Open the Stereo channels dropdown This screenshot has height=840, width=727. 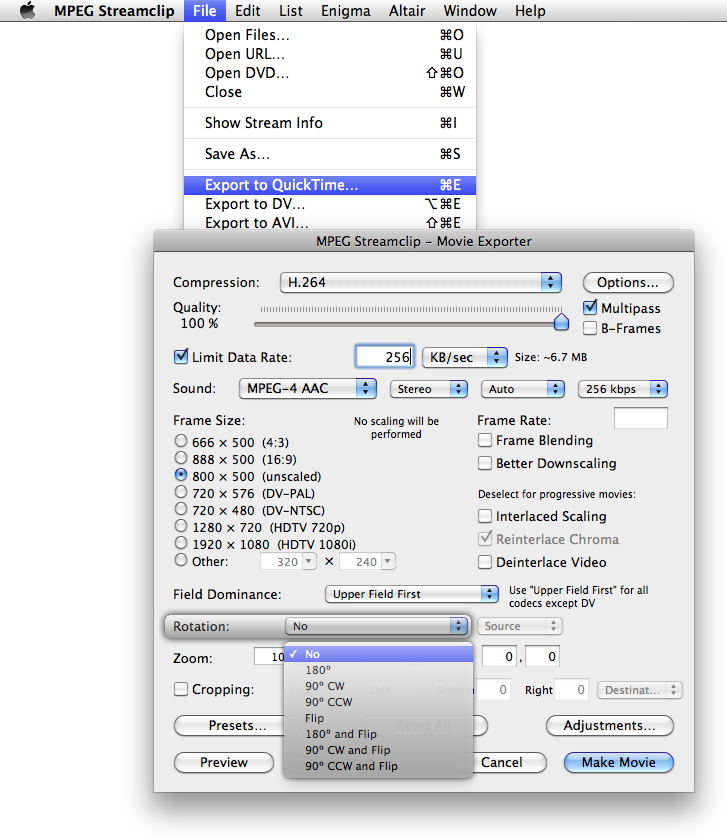[x=429, y=389]
